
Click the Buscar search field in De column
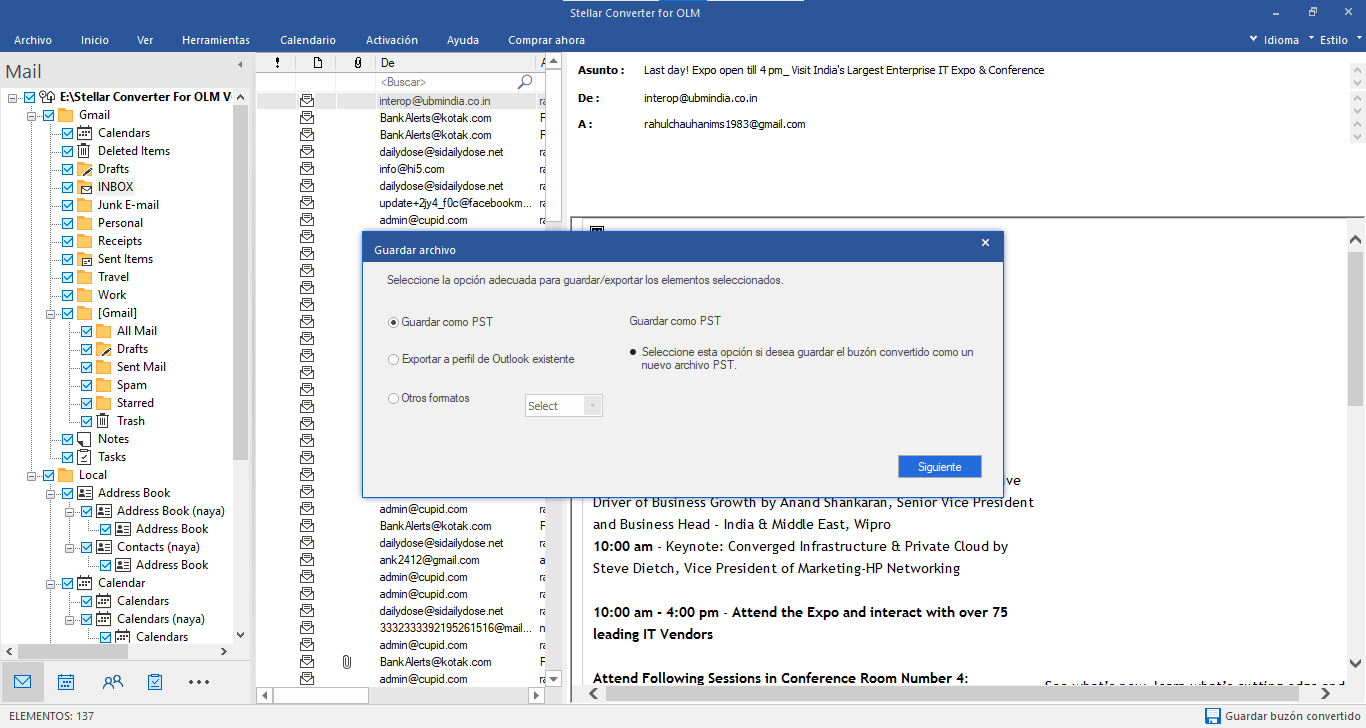[445, 82]
